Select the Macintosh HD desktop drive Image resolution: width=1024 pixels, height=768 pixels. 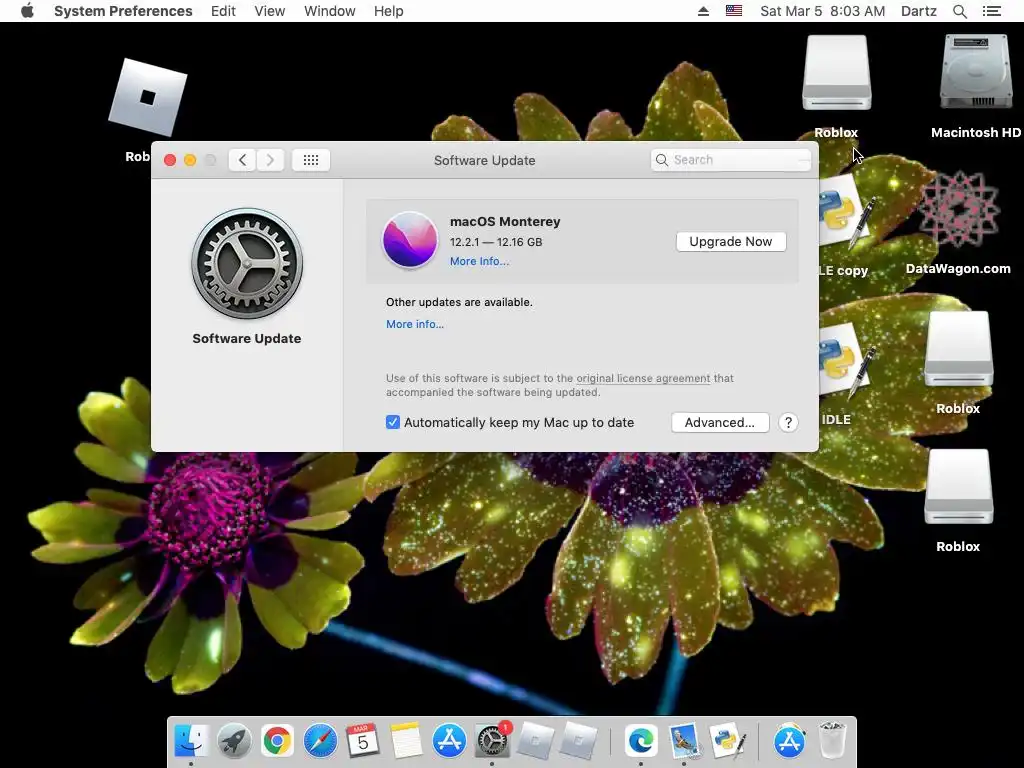click(x=976, y=72)
